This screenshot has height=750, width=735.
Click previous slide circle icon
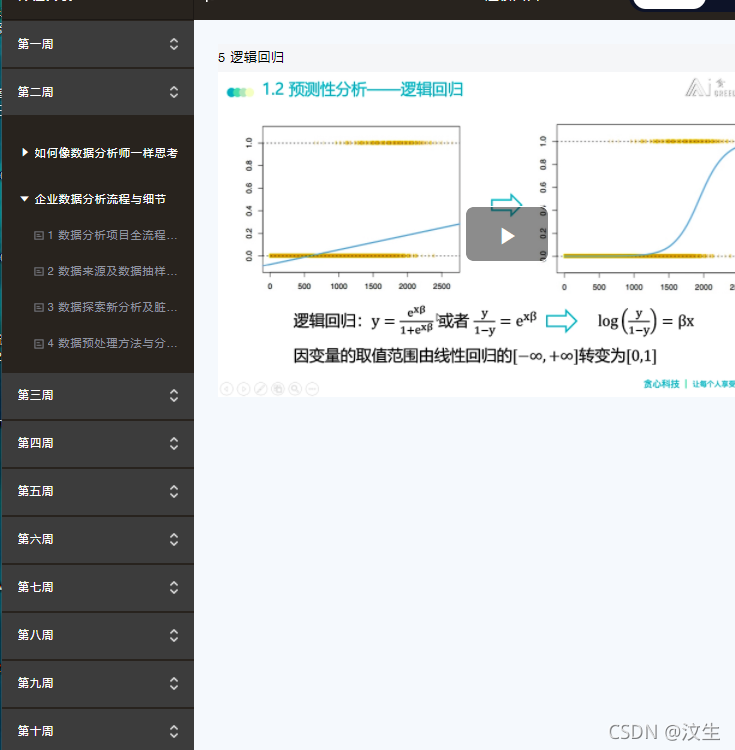tap(227, 389)
